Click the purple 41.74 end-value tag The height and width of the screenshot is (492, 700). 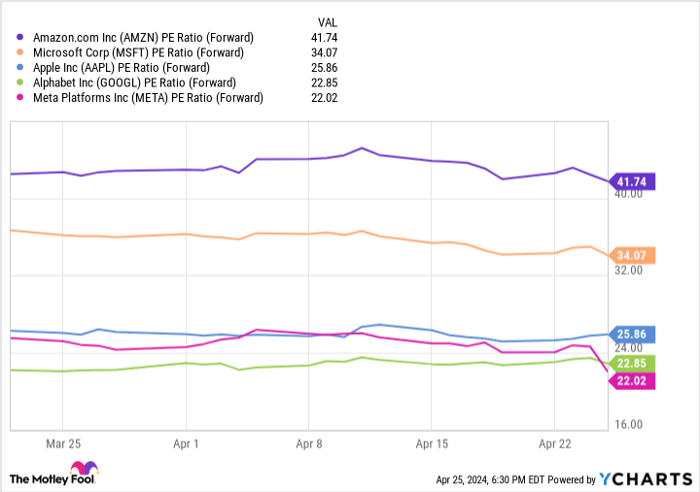[x=633, y=181]
